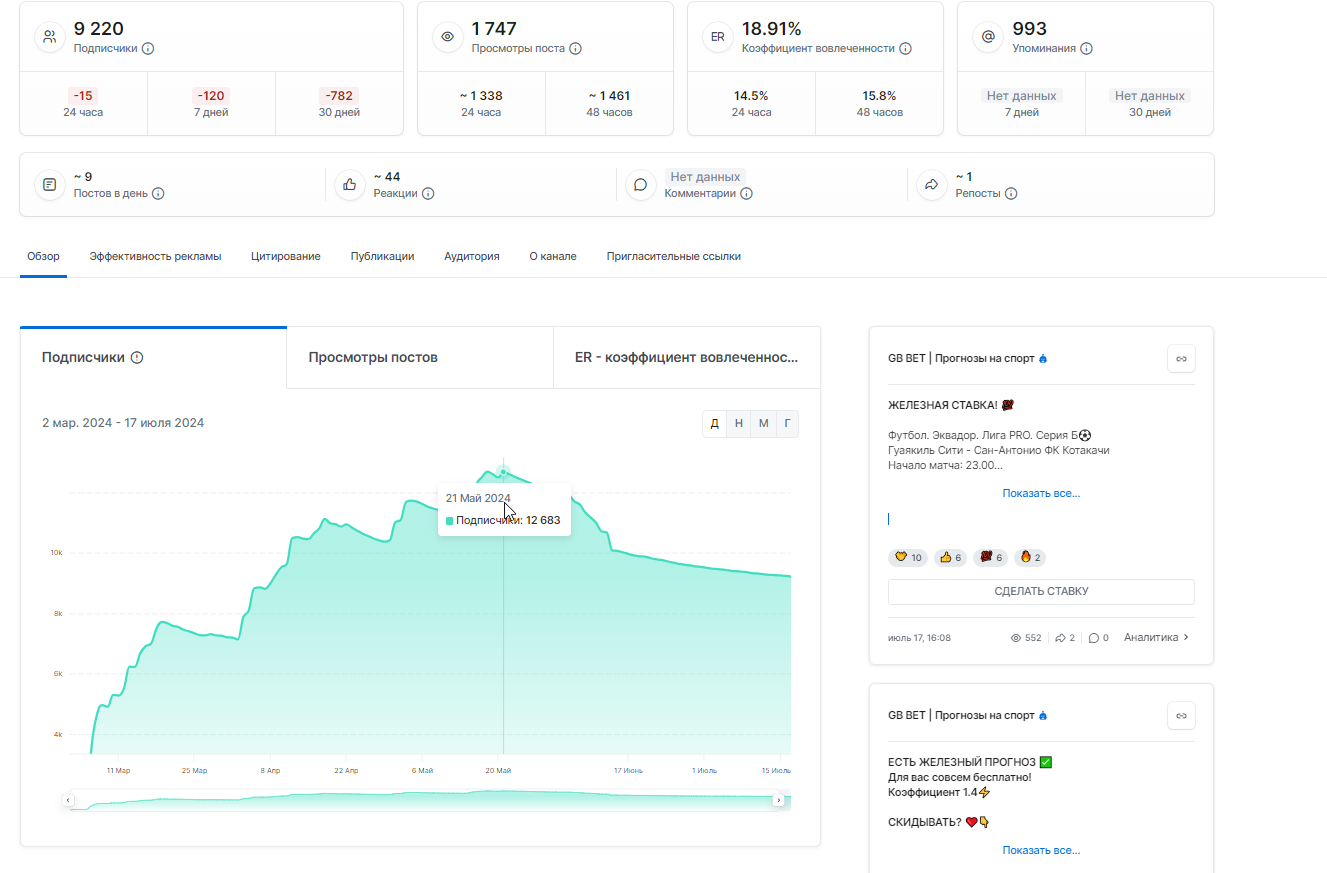The width and height of the screenshot is (1327, 873).
Task: Click the fire reaction with 2
Action: pos(1030,557)
